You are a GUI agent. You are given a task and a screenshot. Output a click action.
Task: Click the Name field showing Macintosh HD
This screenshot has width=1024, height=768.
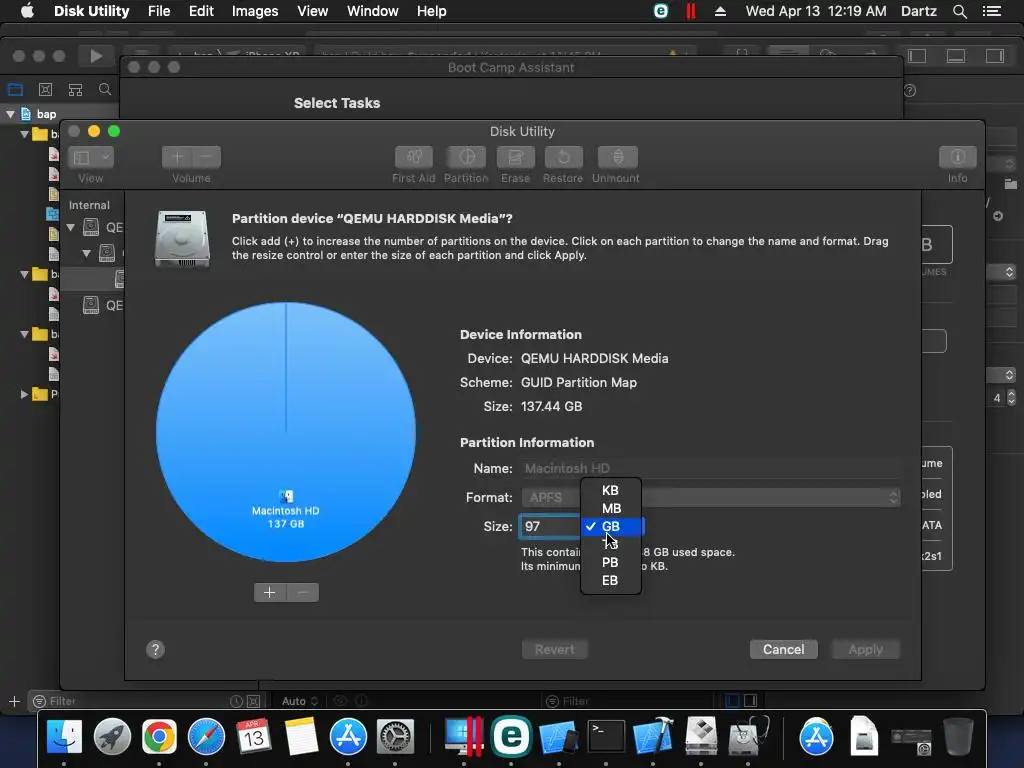(x=711, y=468)
